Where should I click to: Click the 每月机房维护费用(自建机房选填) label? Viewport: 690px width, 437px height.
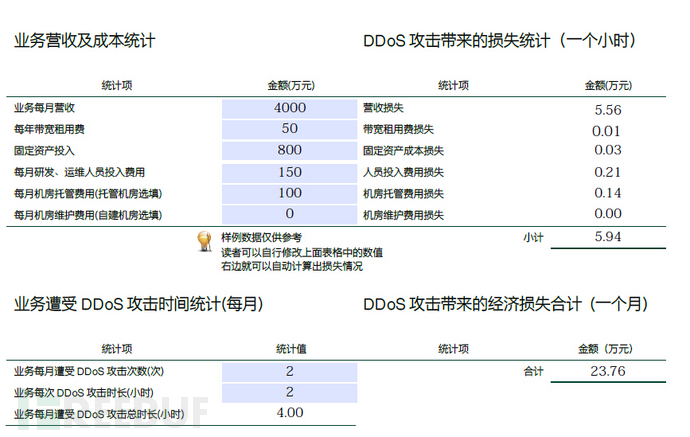click(x=88, y=215)
